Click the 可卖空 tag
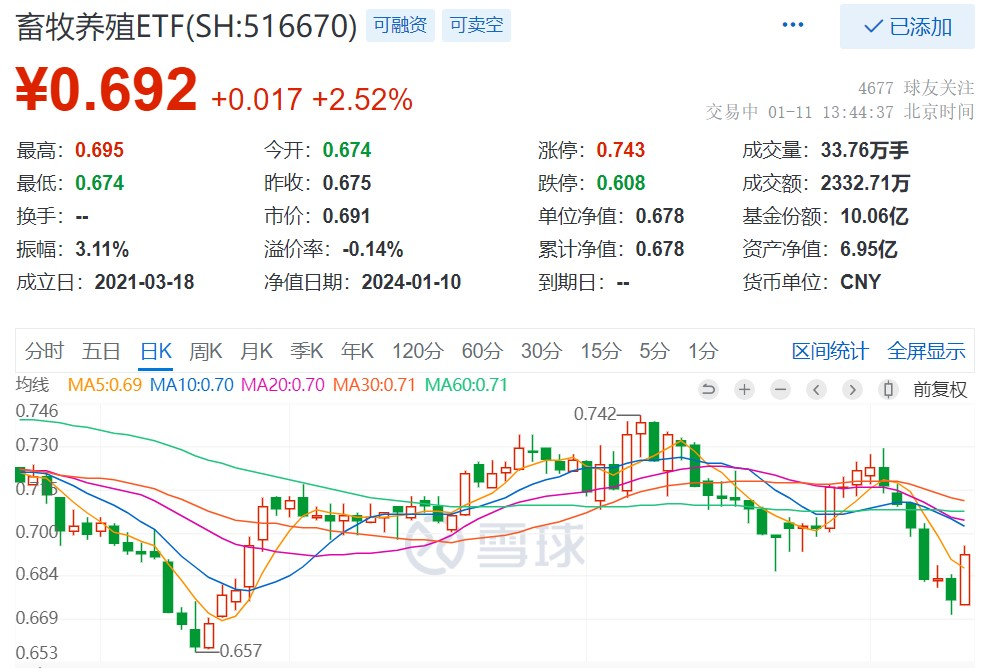The image size is (1000, 668). coord(476,25)
